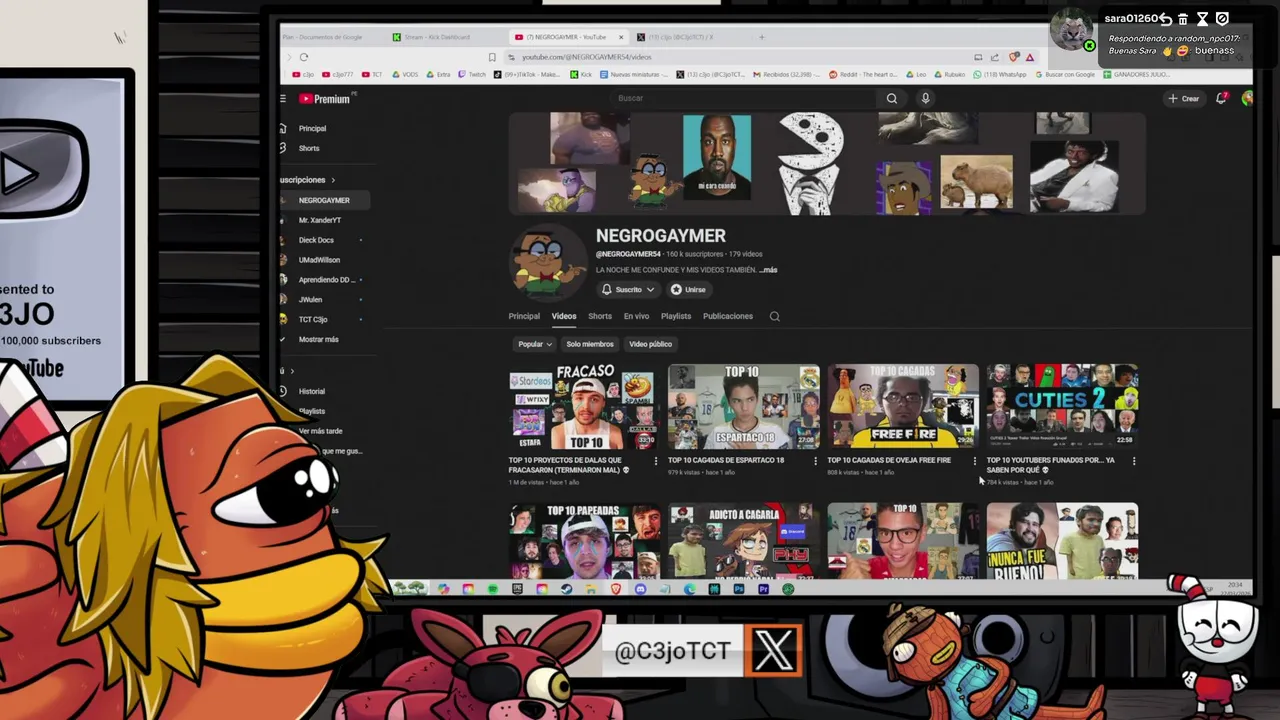This screenshot has height=720, width=1280.
Task: Select the channel Videos tab
Action: [564, 316]
